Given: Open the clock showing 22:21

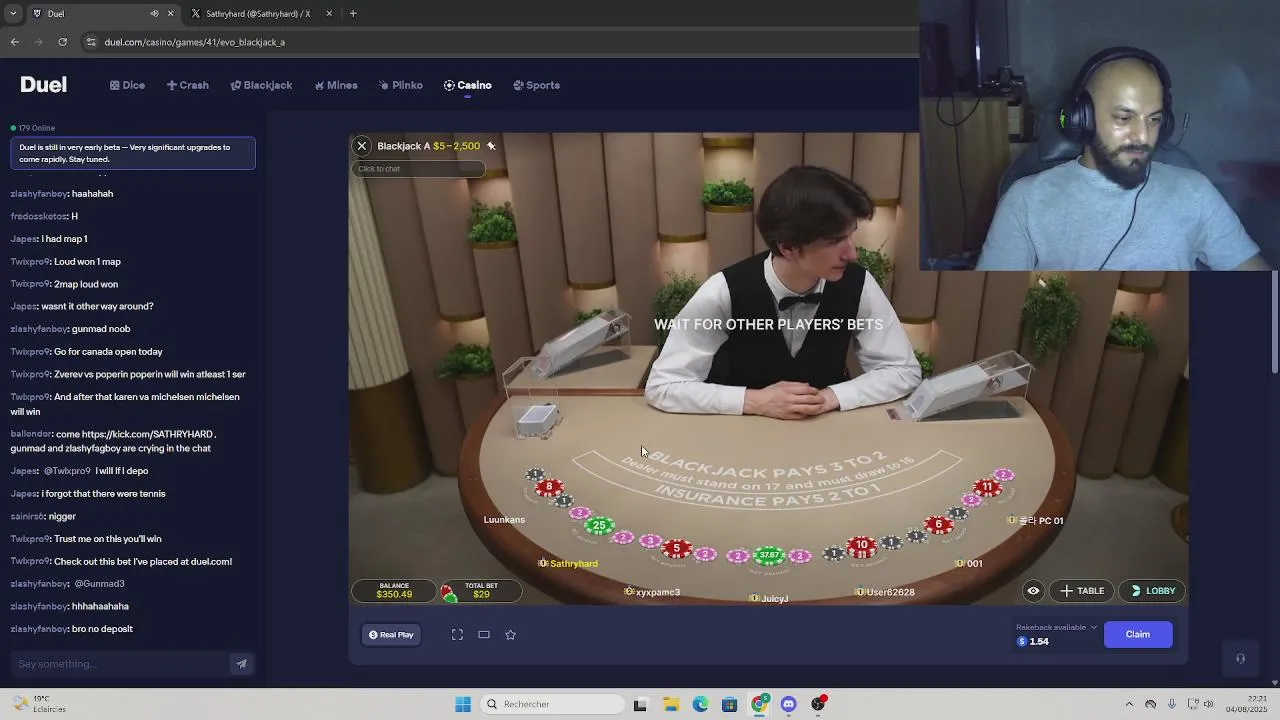Looking at the screenshot, I should tap(1246, 704).
